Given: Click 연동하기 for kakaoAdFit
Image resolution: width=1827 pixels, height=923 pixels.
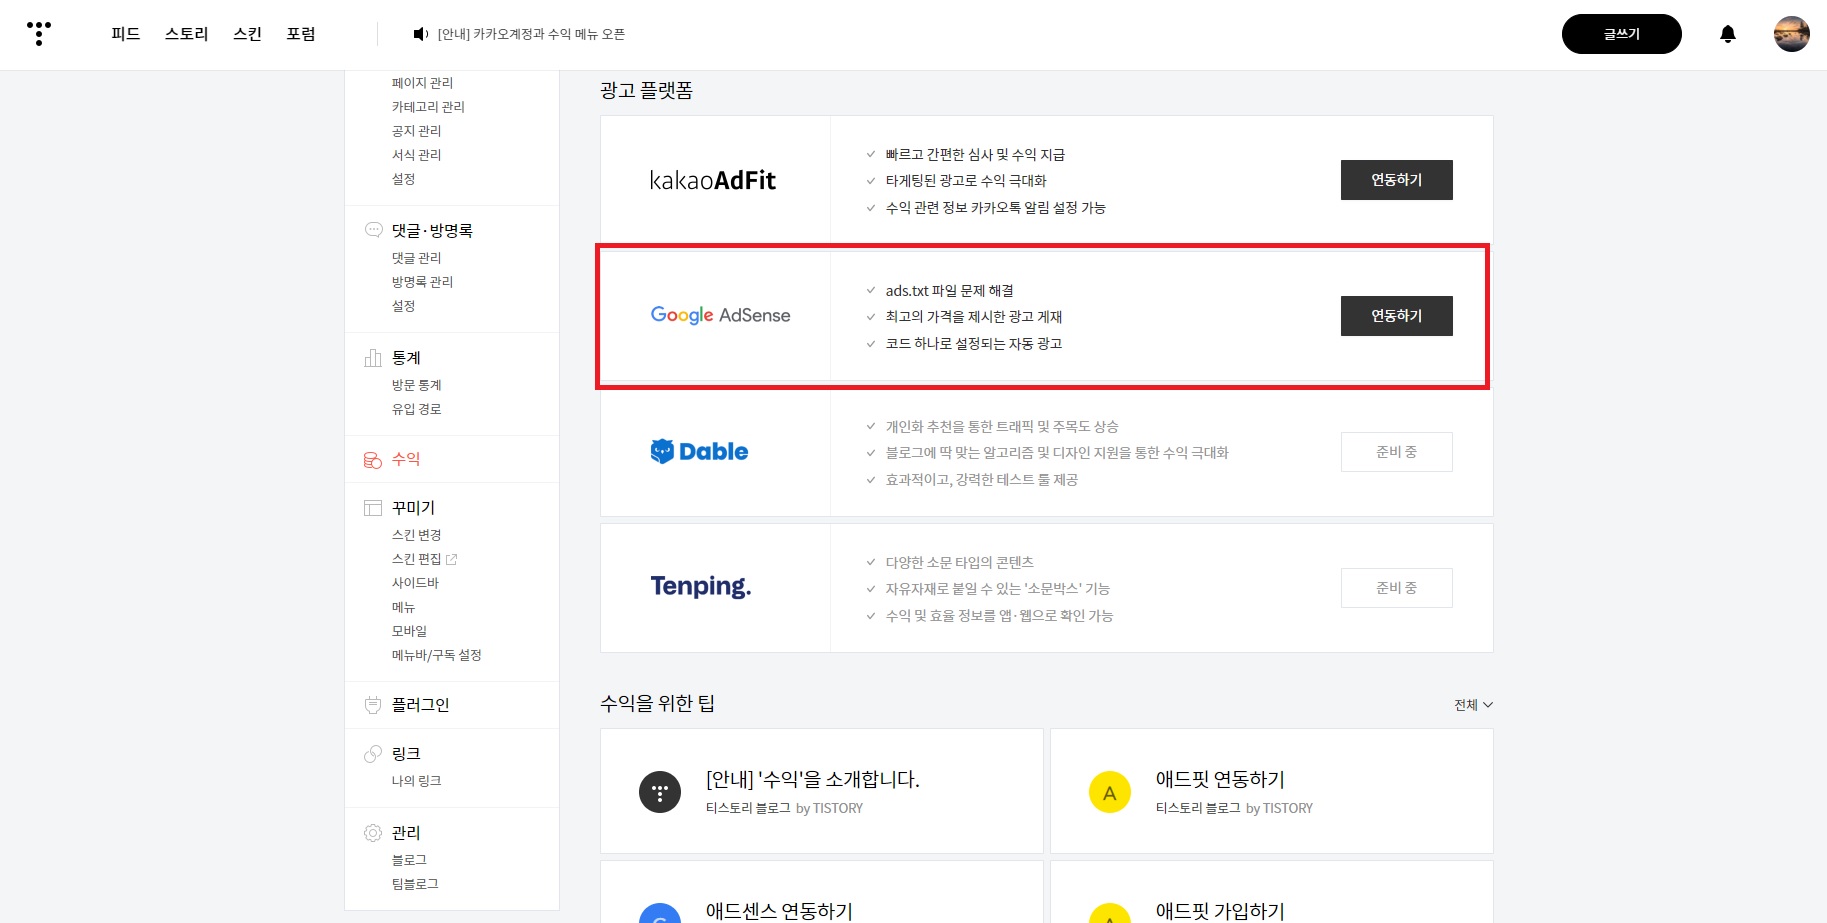Looking at the screenshot, I should click(x=1397, y=180).
